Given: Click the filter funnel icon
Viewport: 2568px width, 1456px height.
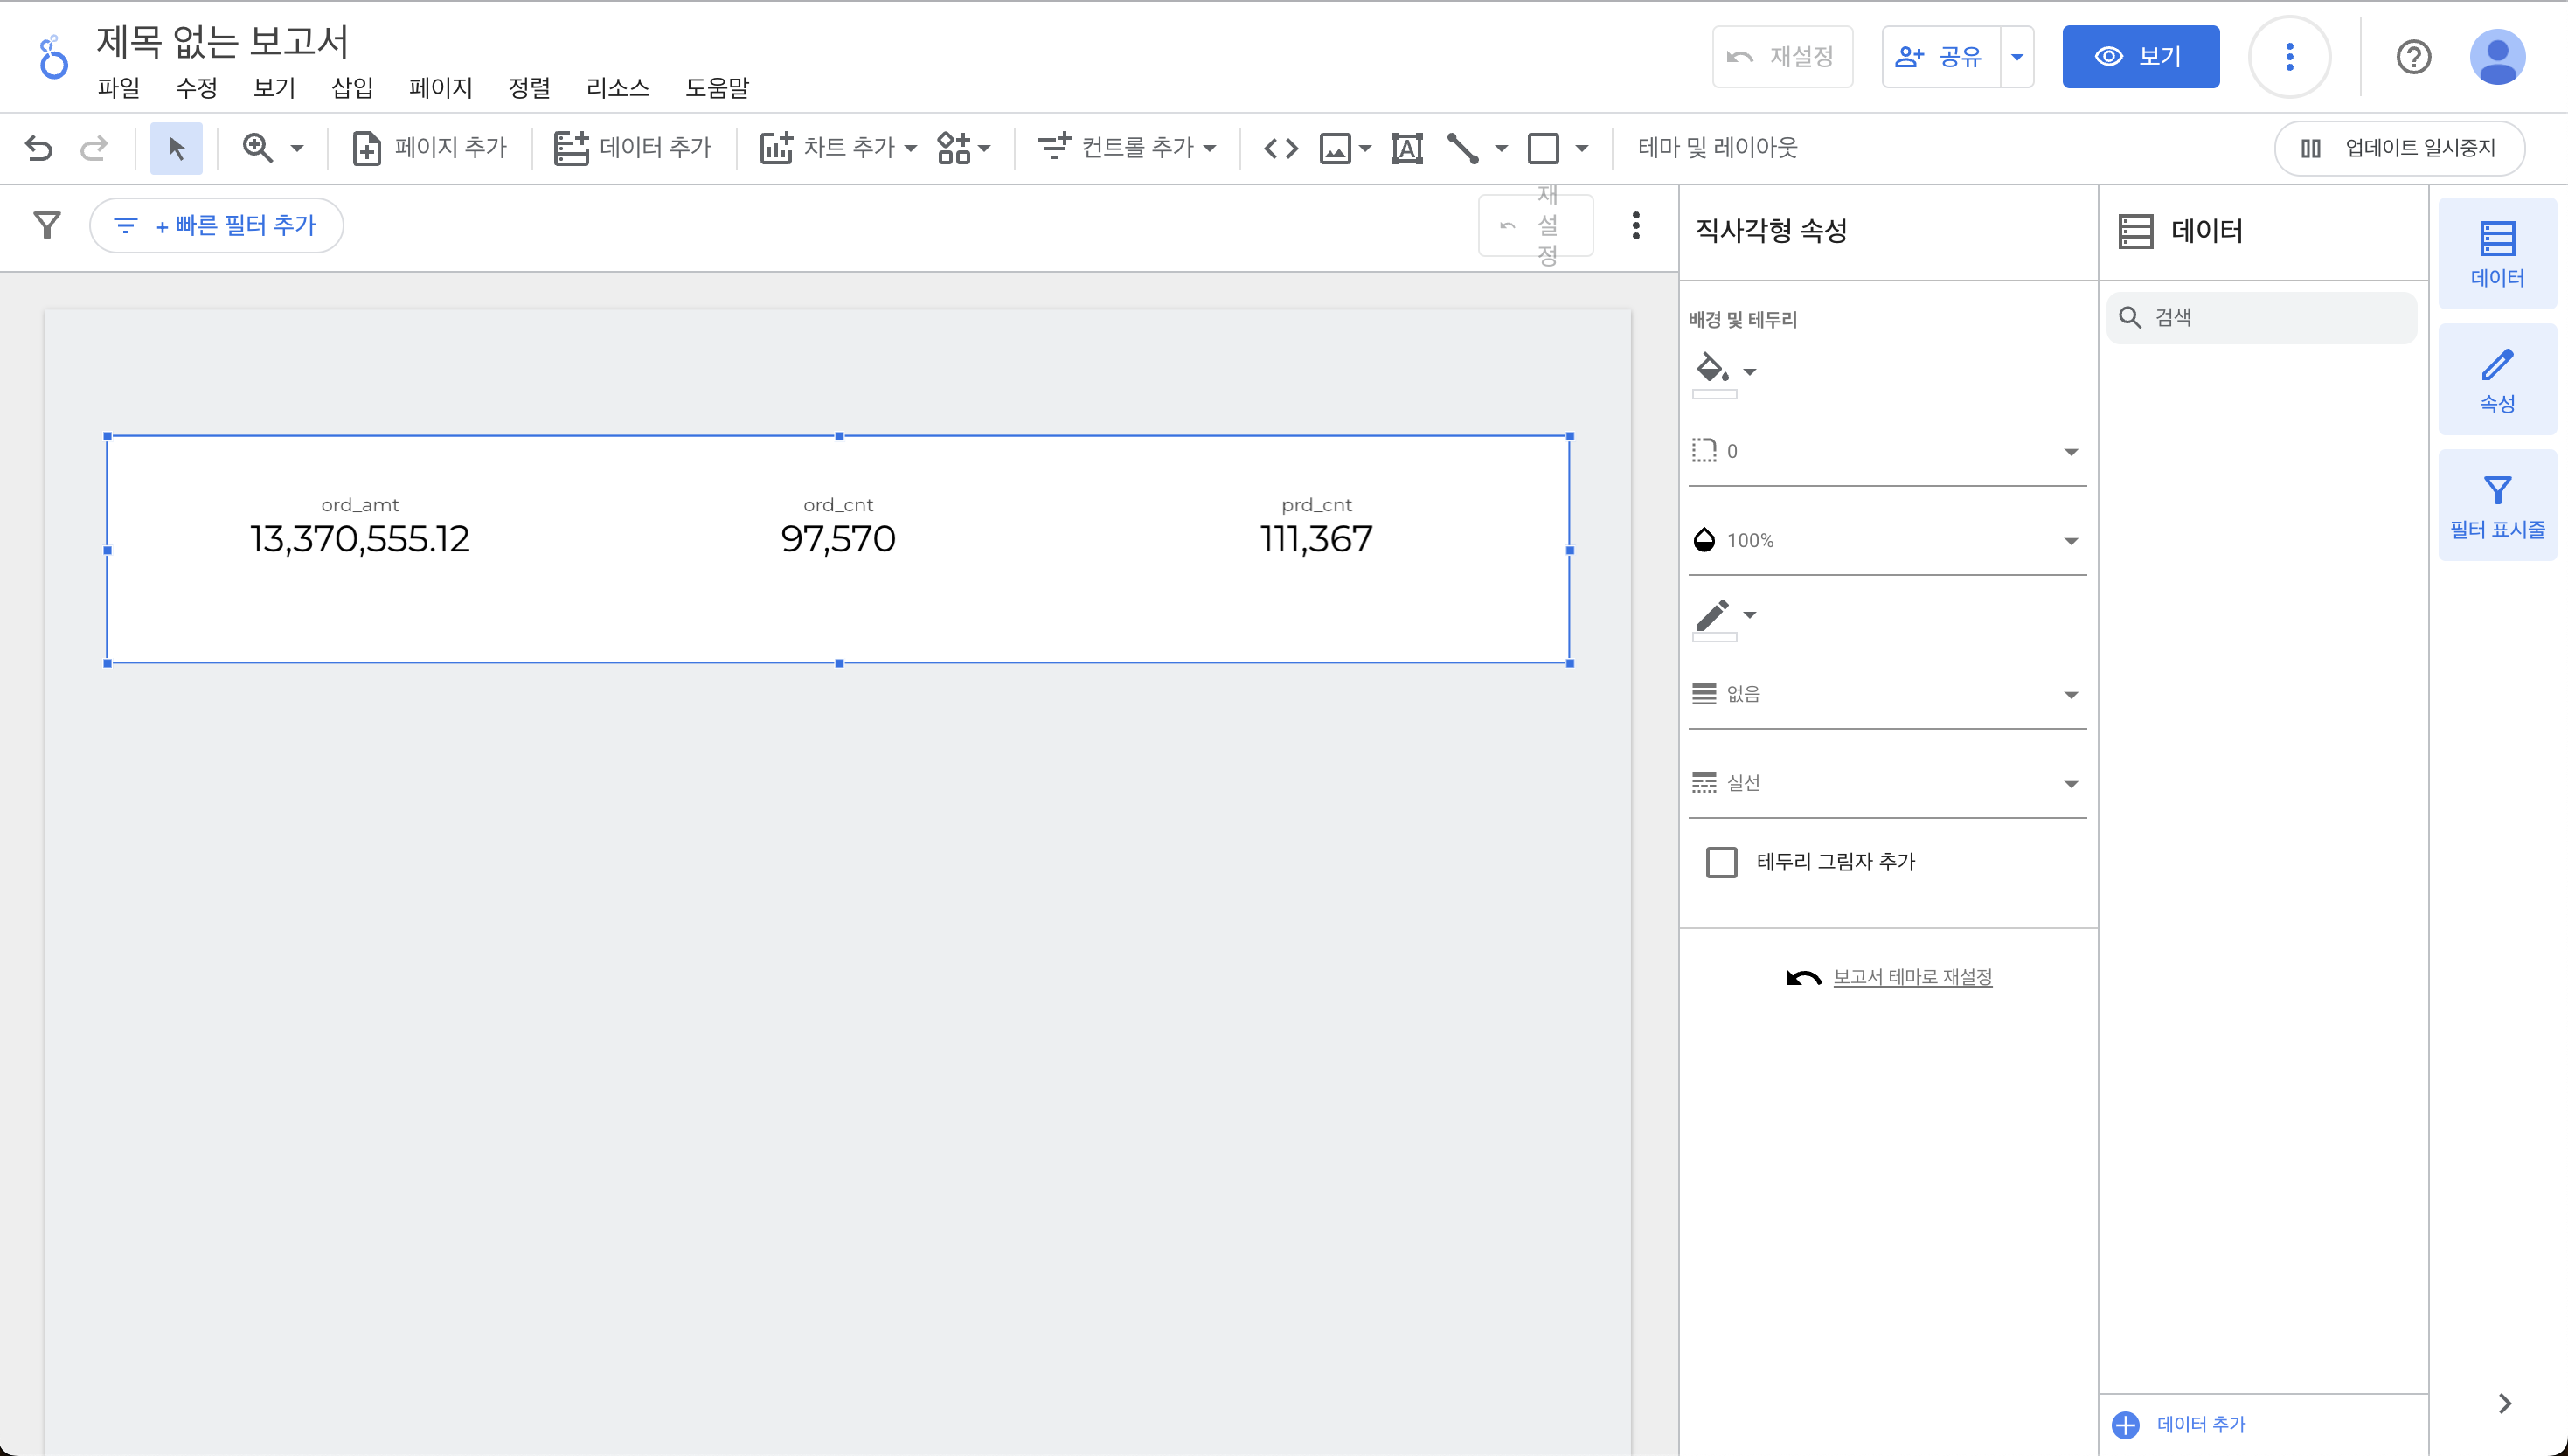Looking at the screenshot, I should (47, 225).
